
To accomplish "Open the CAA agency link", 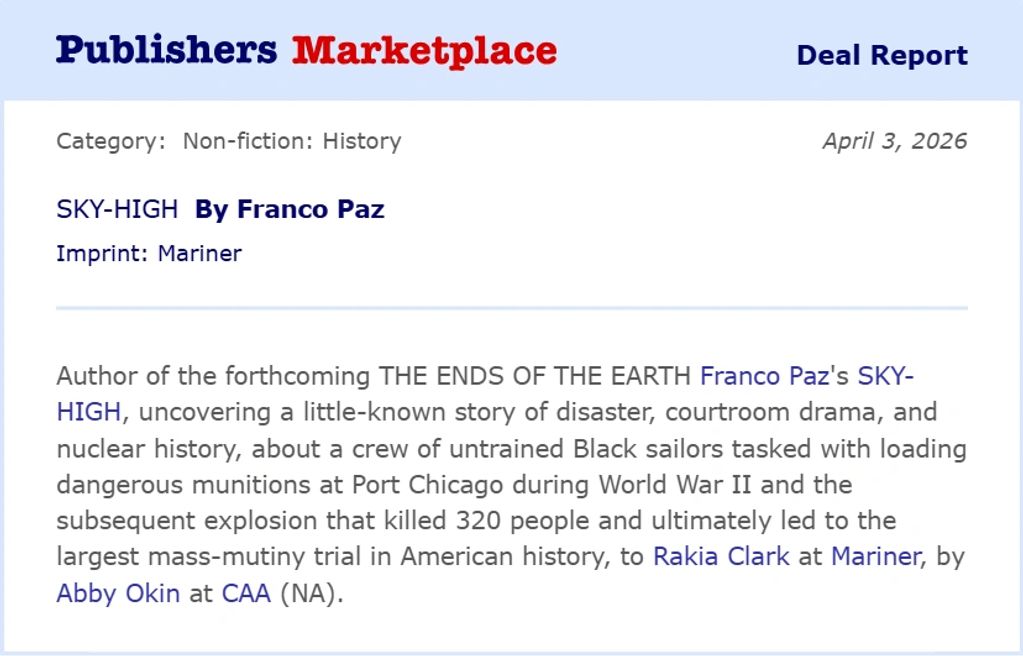I will (x=246, y=593).
